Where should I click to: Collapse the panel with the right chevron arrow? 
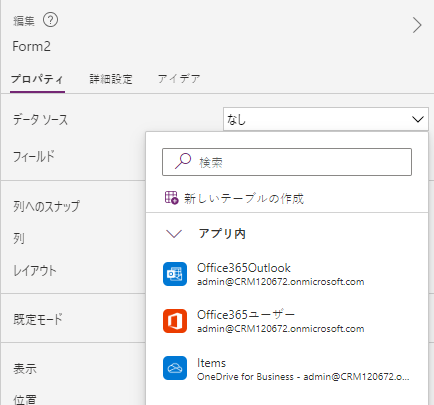[x=417, y=25]
